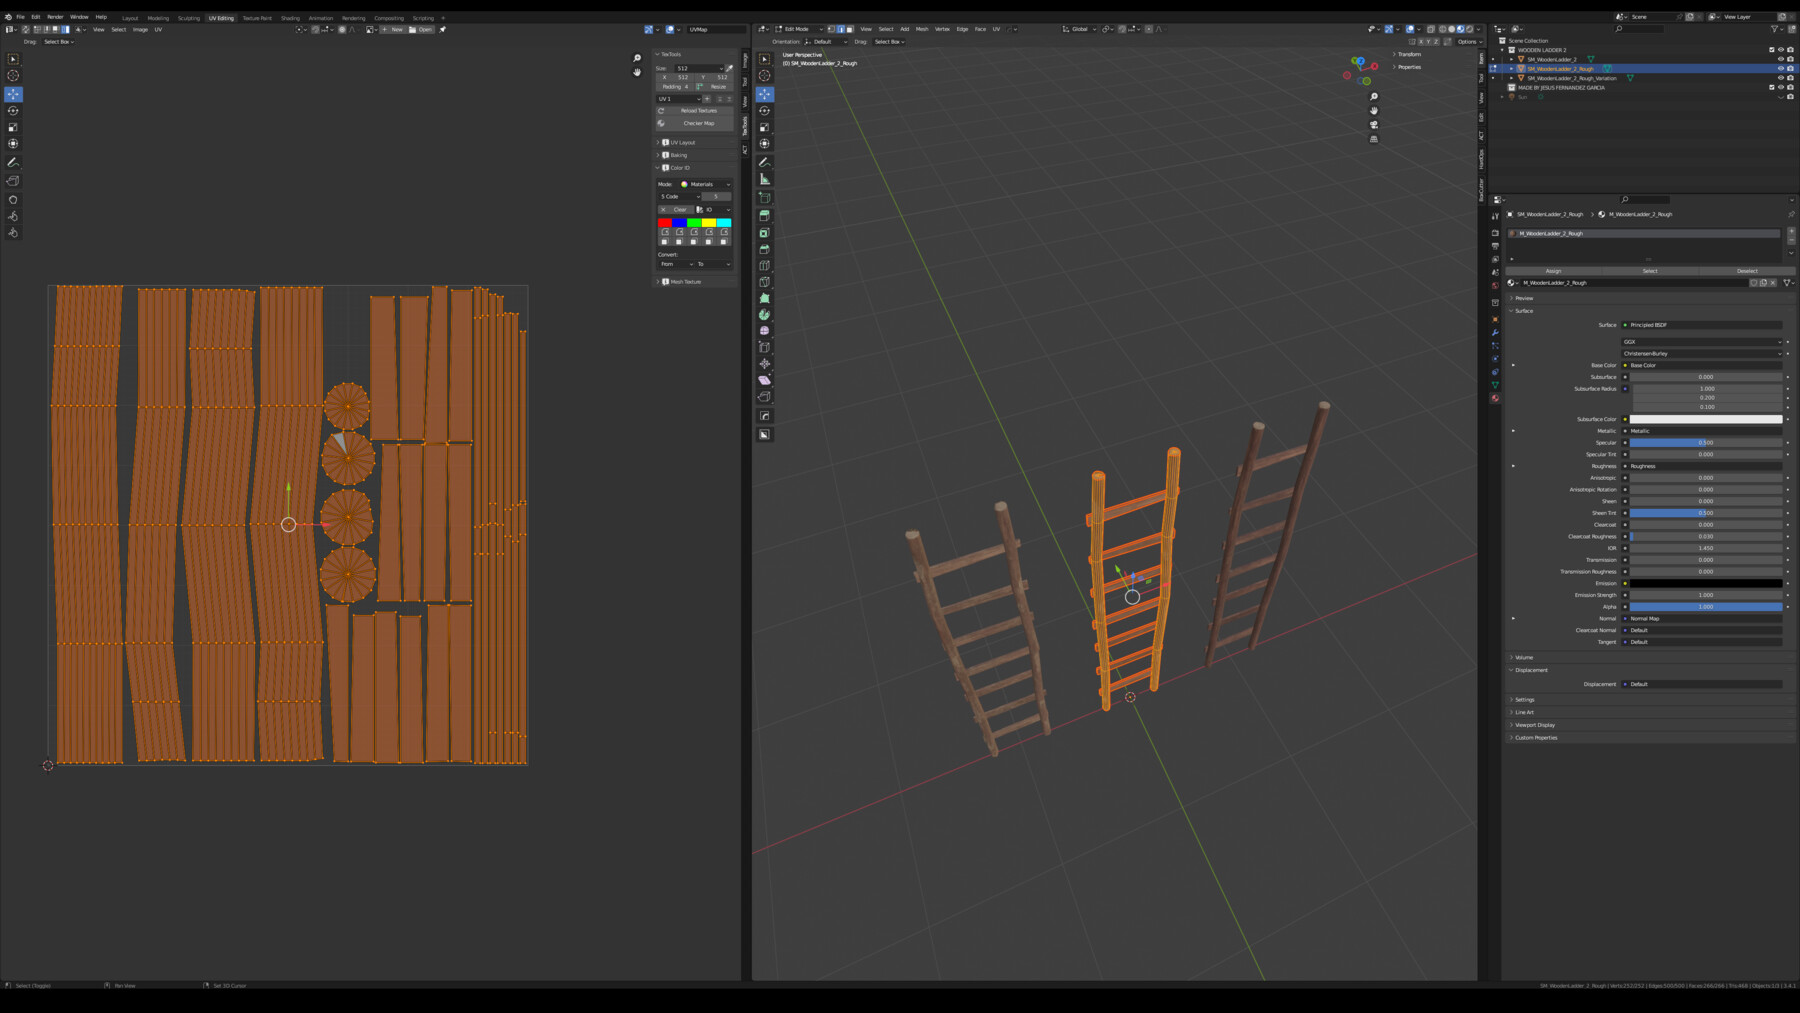The height and width of the screenshot is (1013, 1800).
Task: Click Reload Textures in TexTools
Action: pos(698,110)
